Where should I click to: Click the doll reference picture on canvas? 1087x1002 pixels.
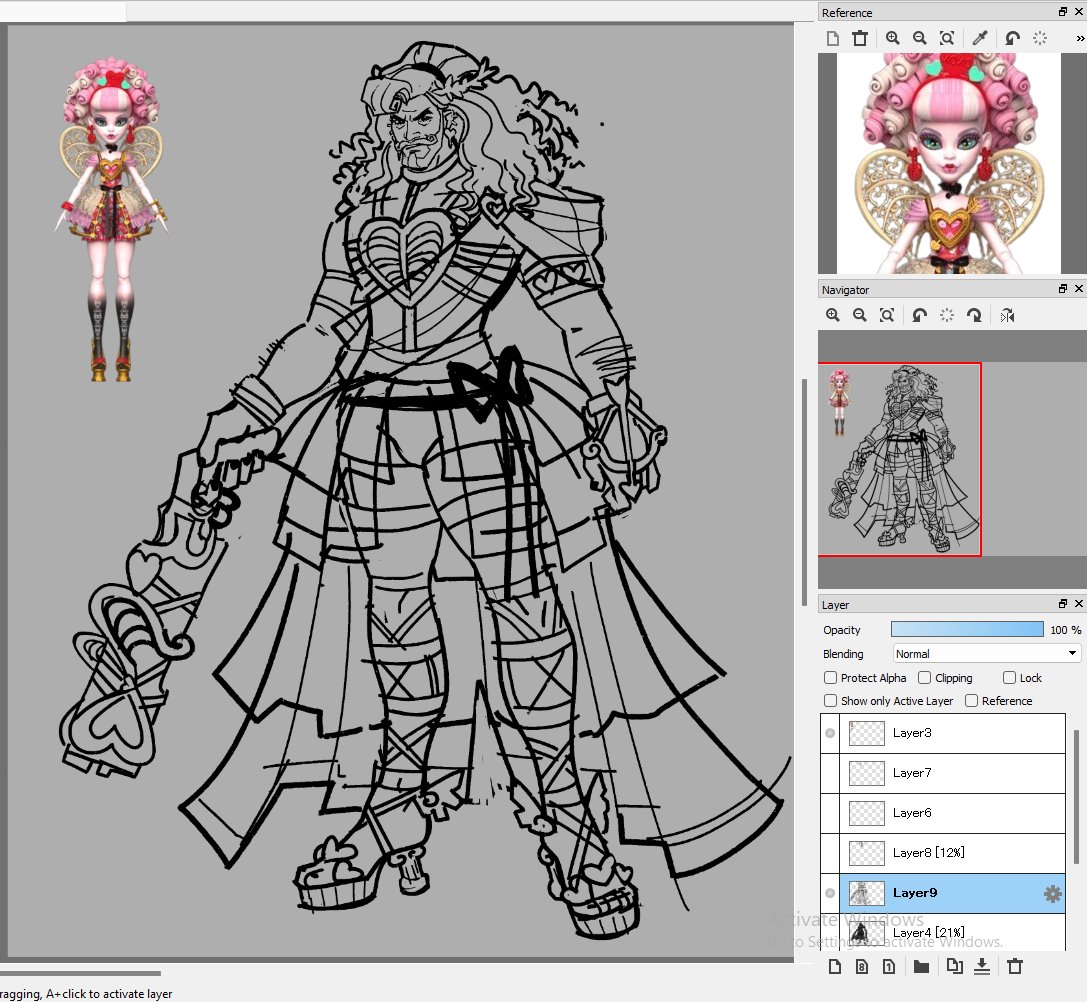click(x=111, y=218)
